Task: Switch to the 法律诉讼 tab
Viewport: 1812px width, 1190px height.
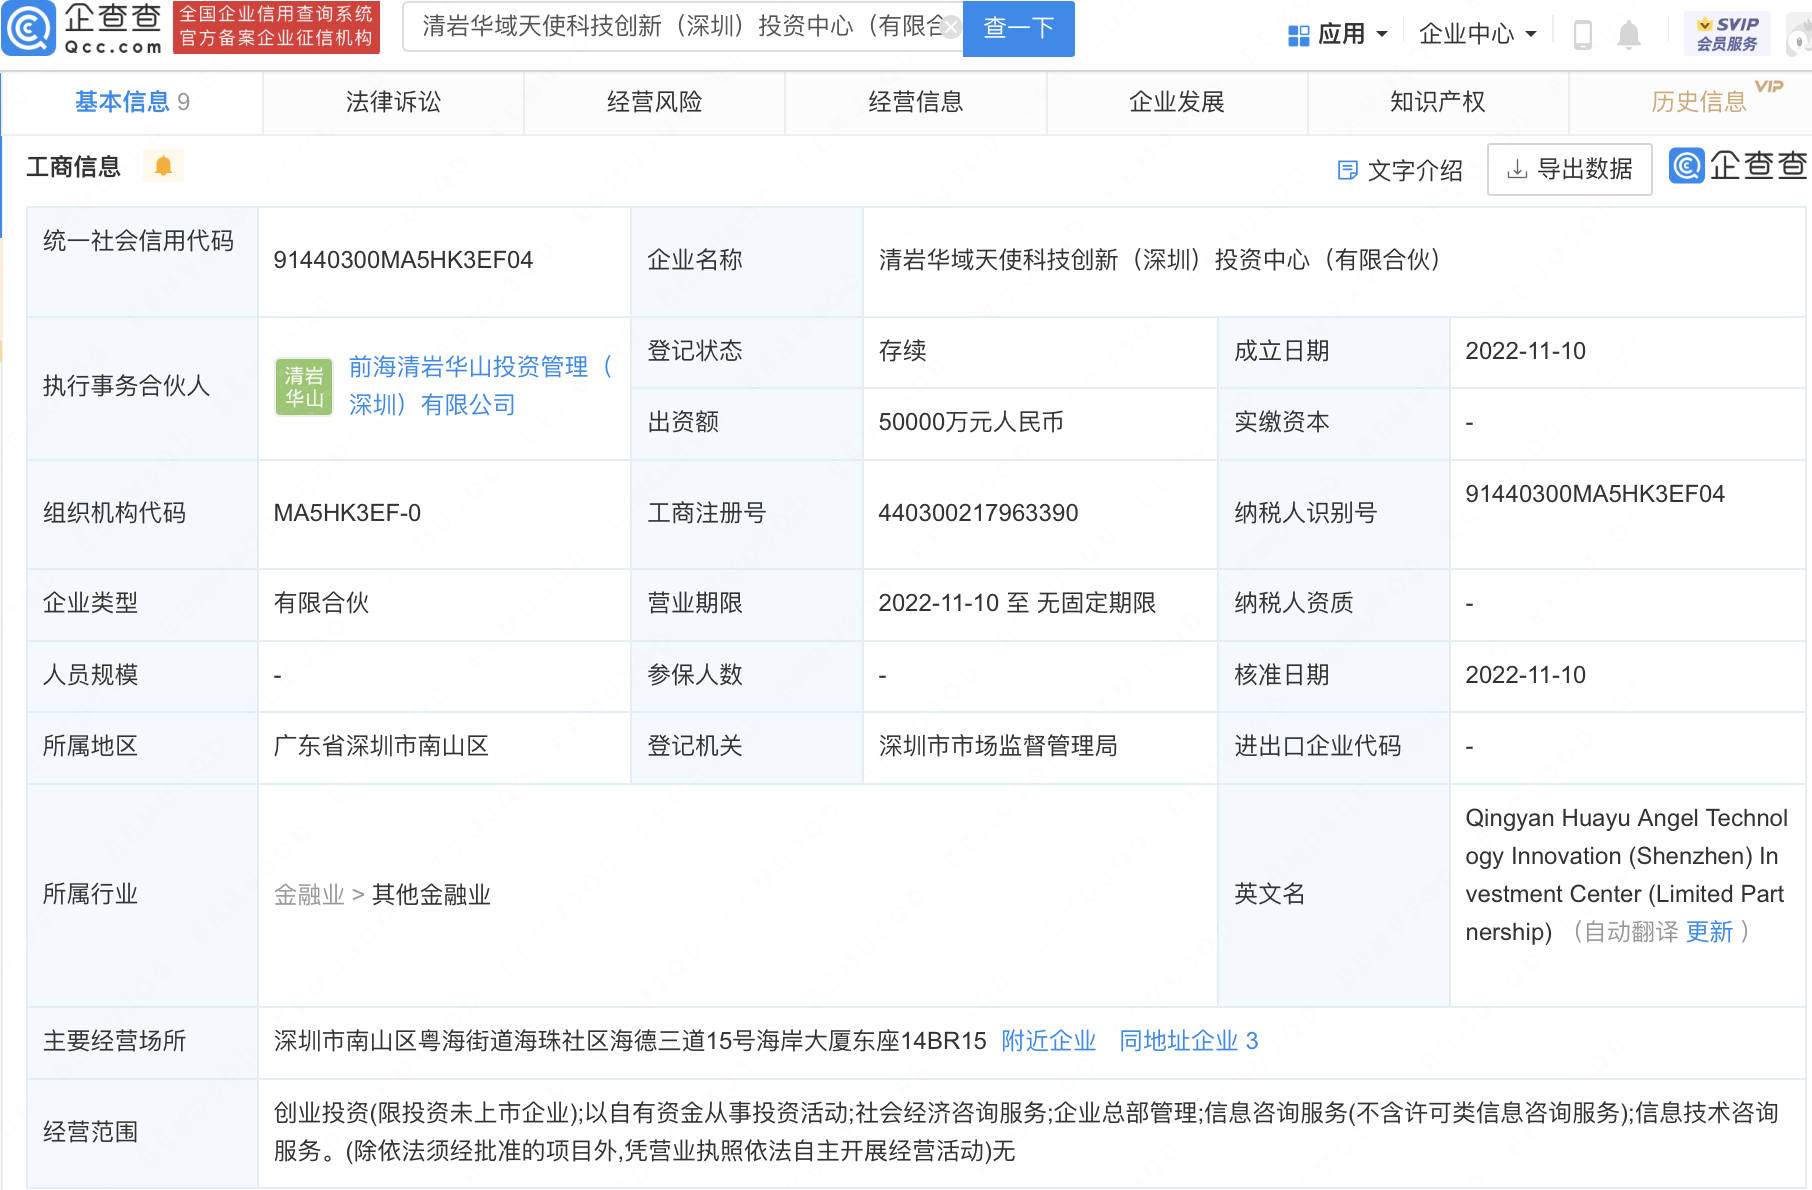Action: (393, 102)
